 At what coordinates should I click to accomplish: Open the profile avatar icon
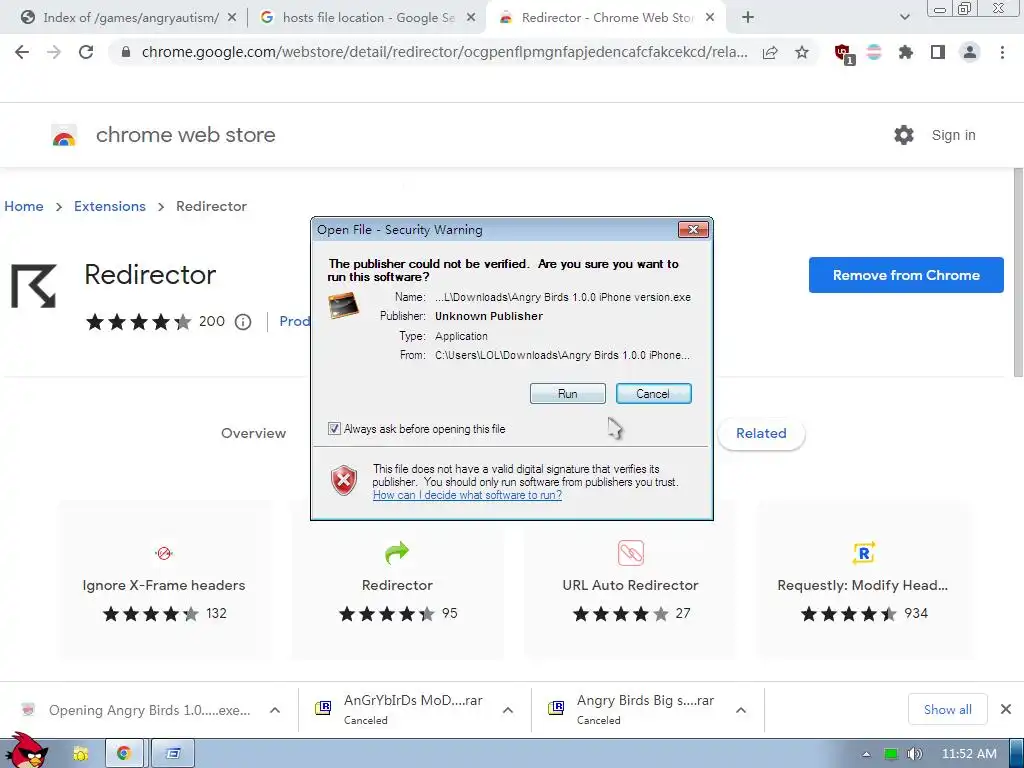(x=970, y=52)
